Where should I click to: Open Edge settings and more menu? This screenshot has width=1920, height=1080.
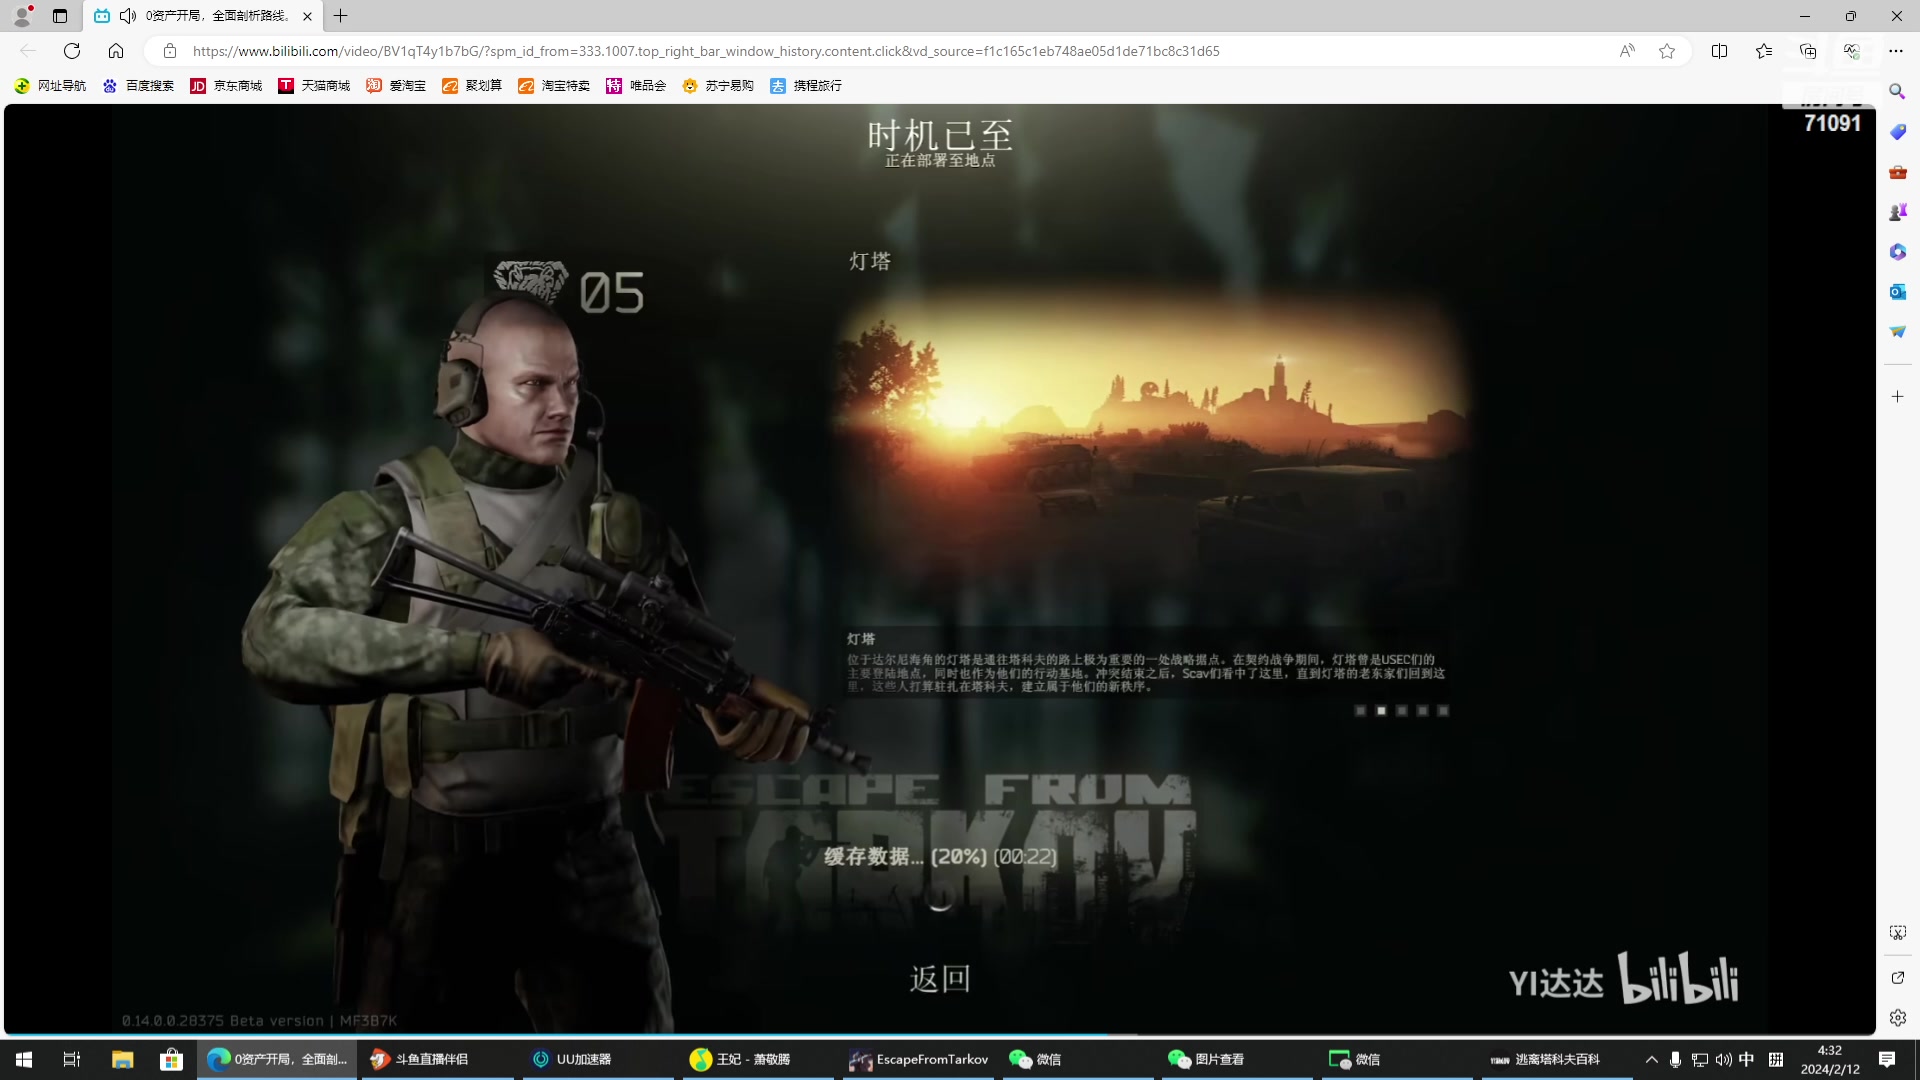1896,51
